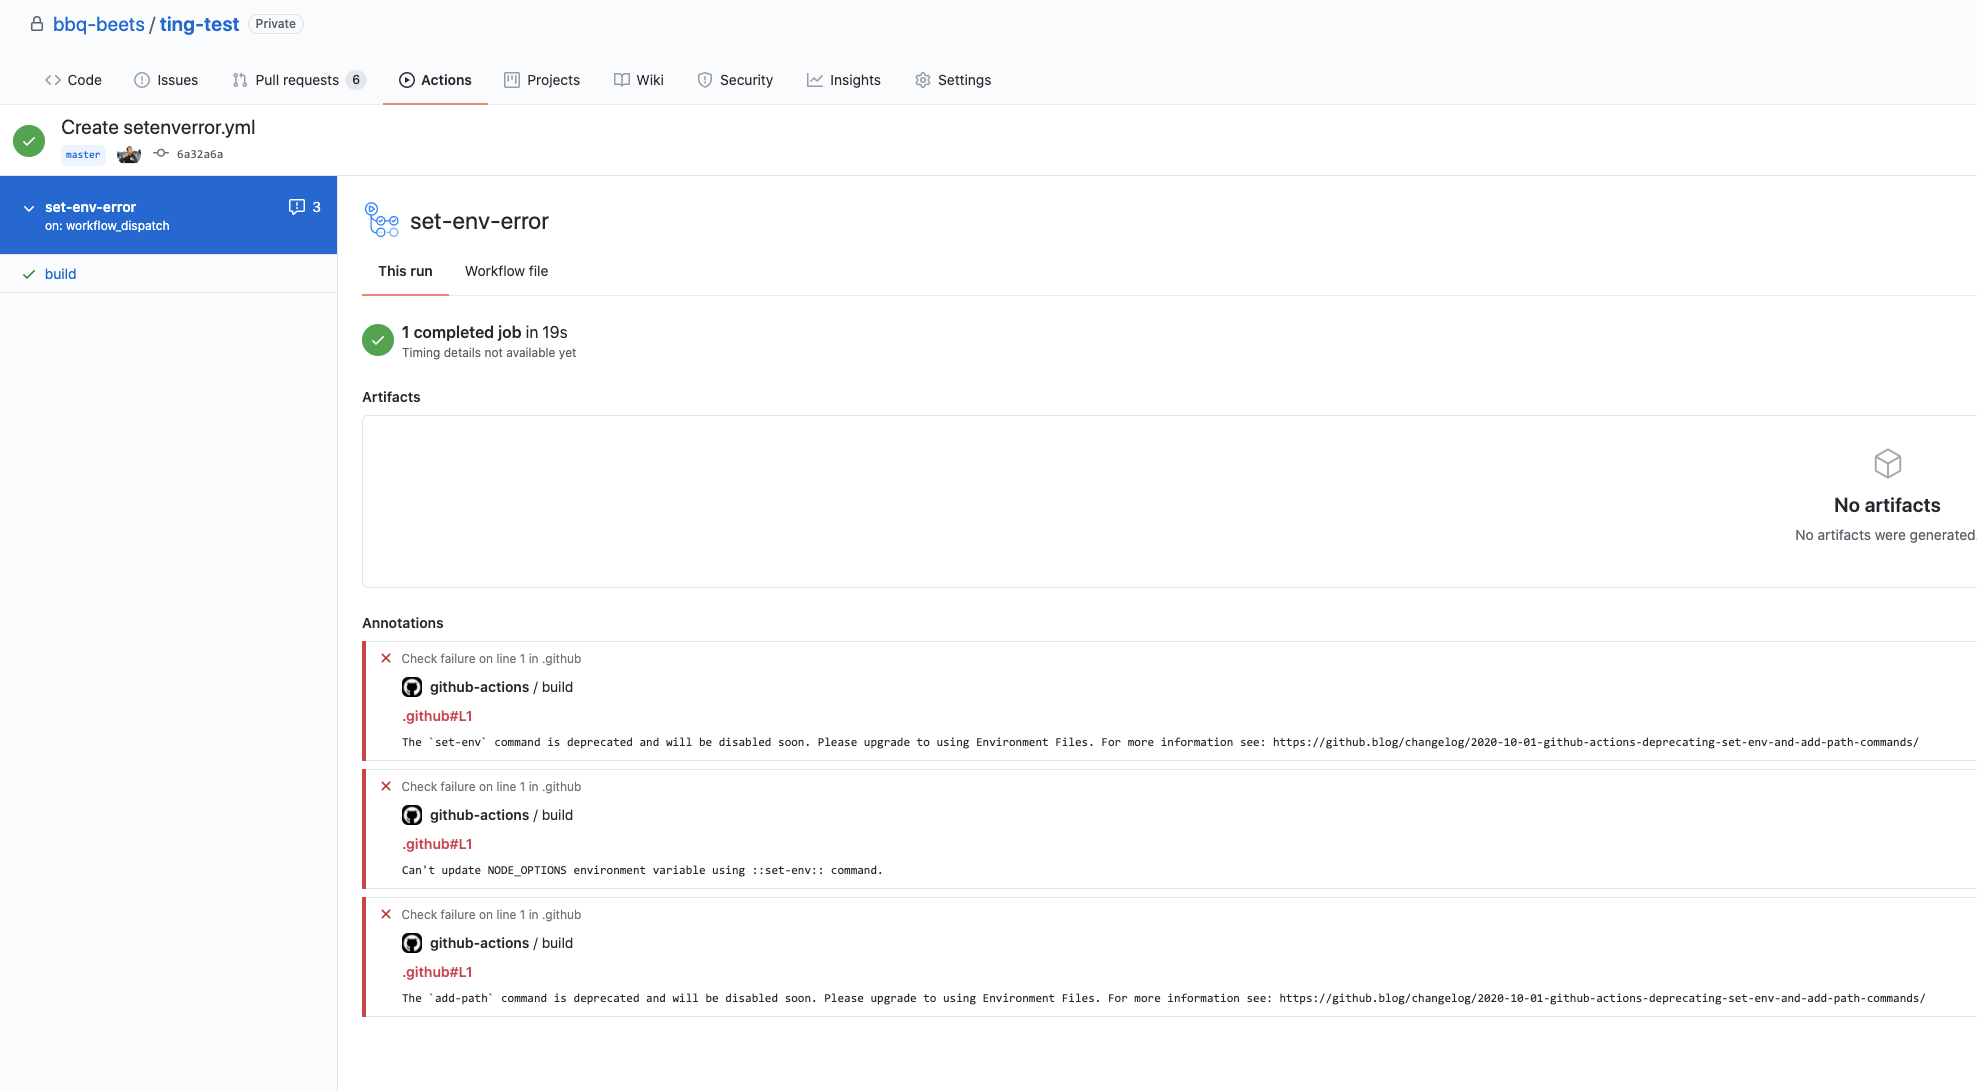Click the No artifacts box icon

tap(1887, 464)
